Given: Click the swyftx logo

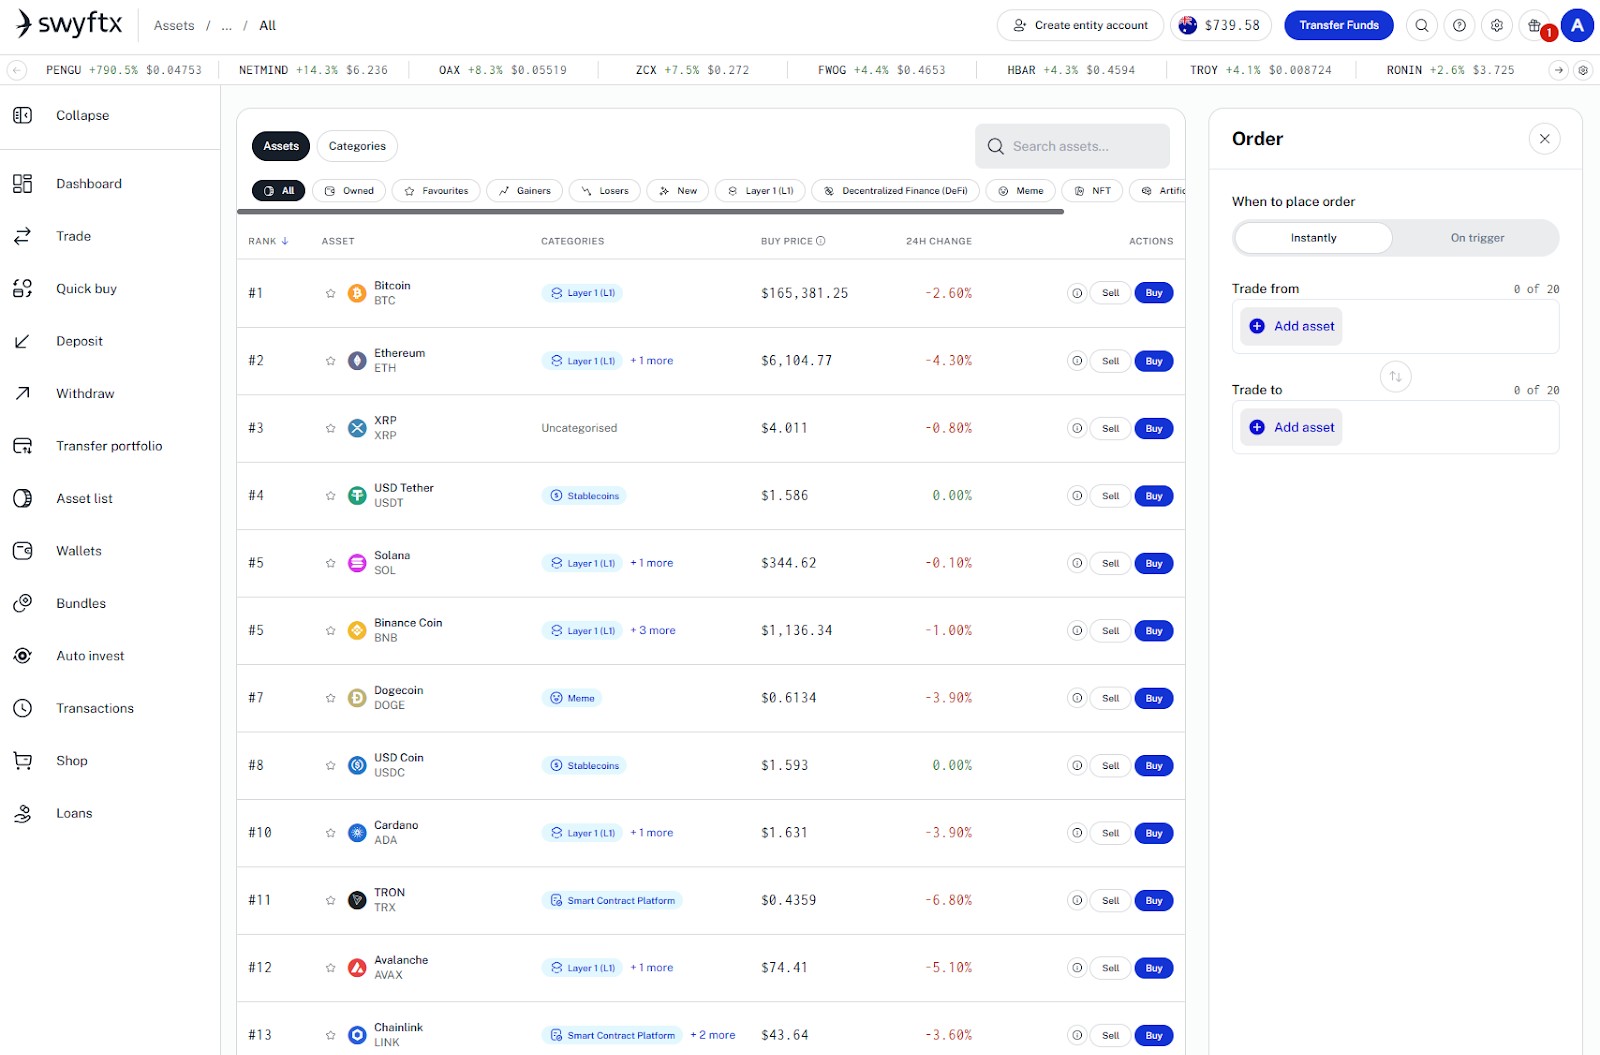Looking at the screenshot, I should click(x=69, y=24).
